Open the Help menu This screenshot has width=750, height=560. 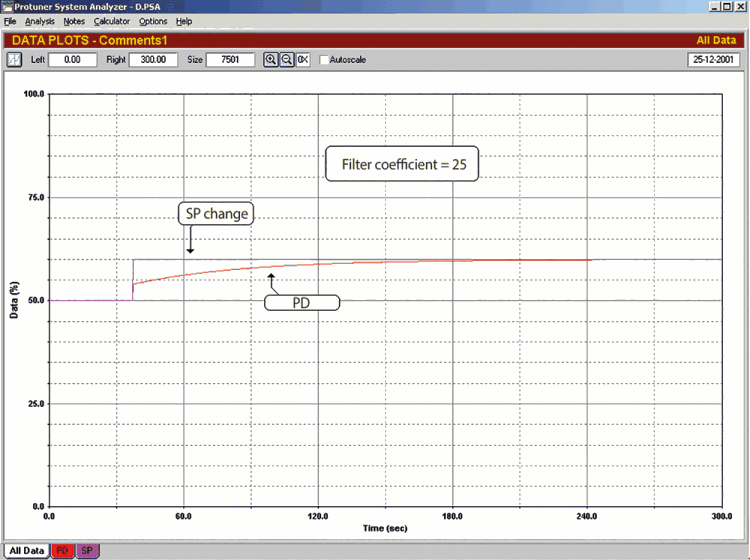[x=184, y=21]
